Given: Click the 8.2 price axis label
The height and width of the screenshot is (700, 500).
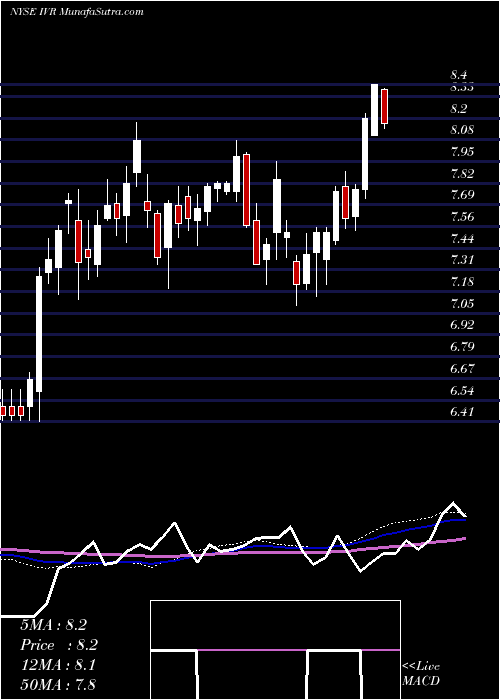Looking at the screenshot, I should 458,108.
